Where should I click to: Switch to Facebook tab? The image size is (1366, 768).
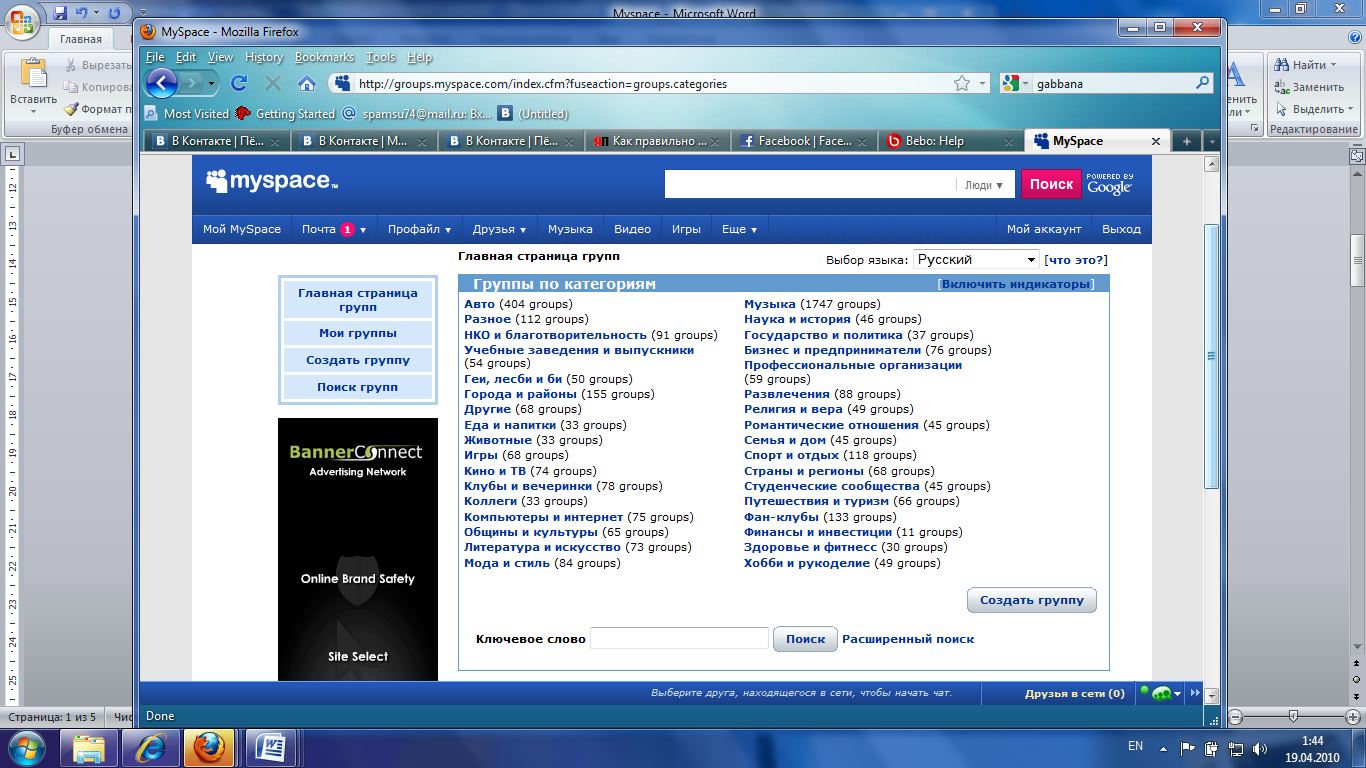pos(804,141)
